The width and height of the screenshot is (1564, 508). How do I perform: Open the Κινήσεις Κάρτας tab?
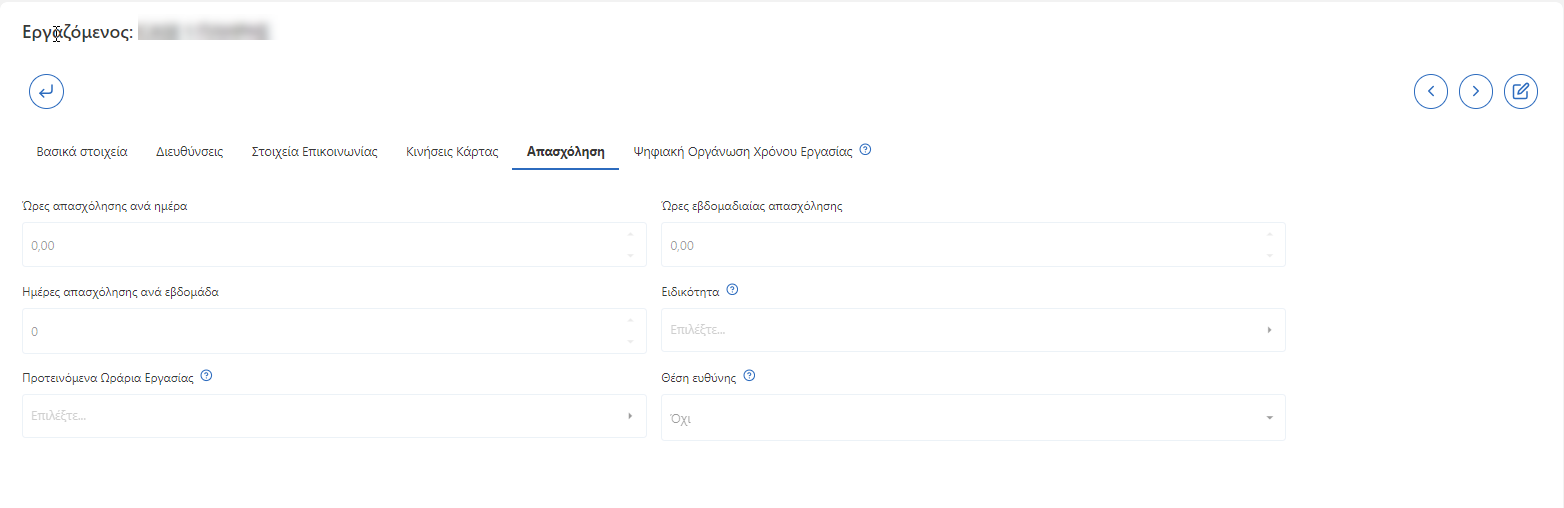tap(452, 153)
